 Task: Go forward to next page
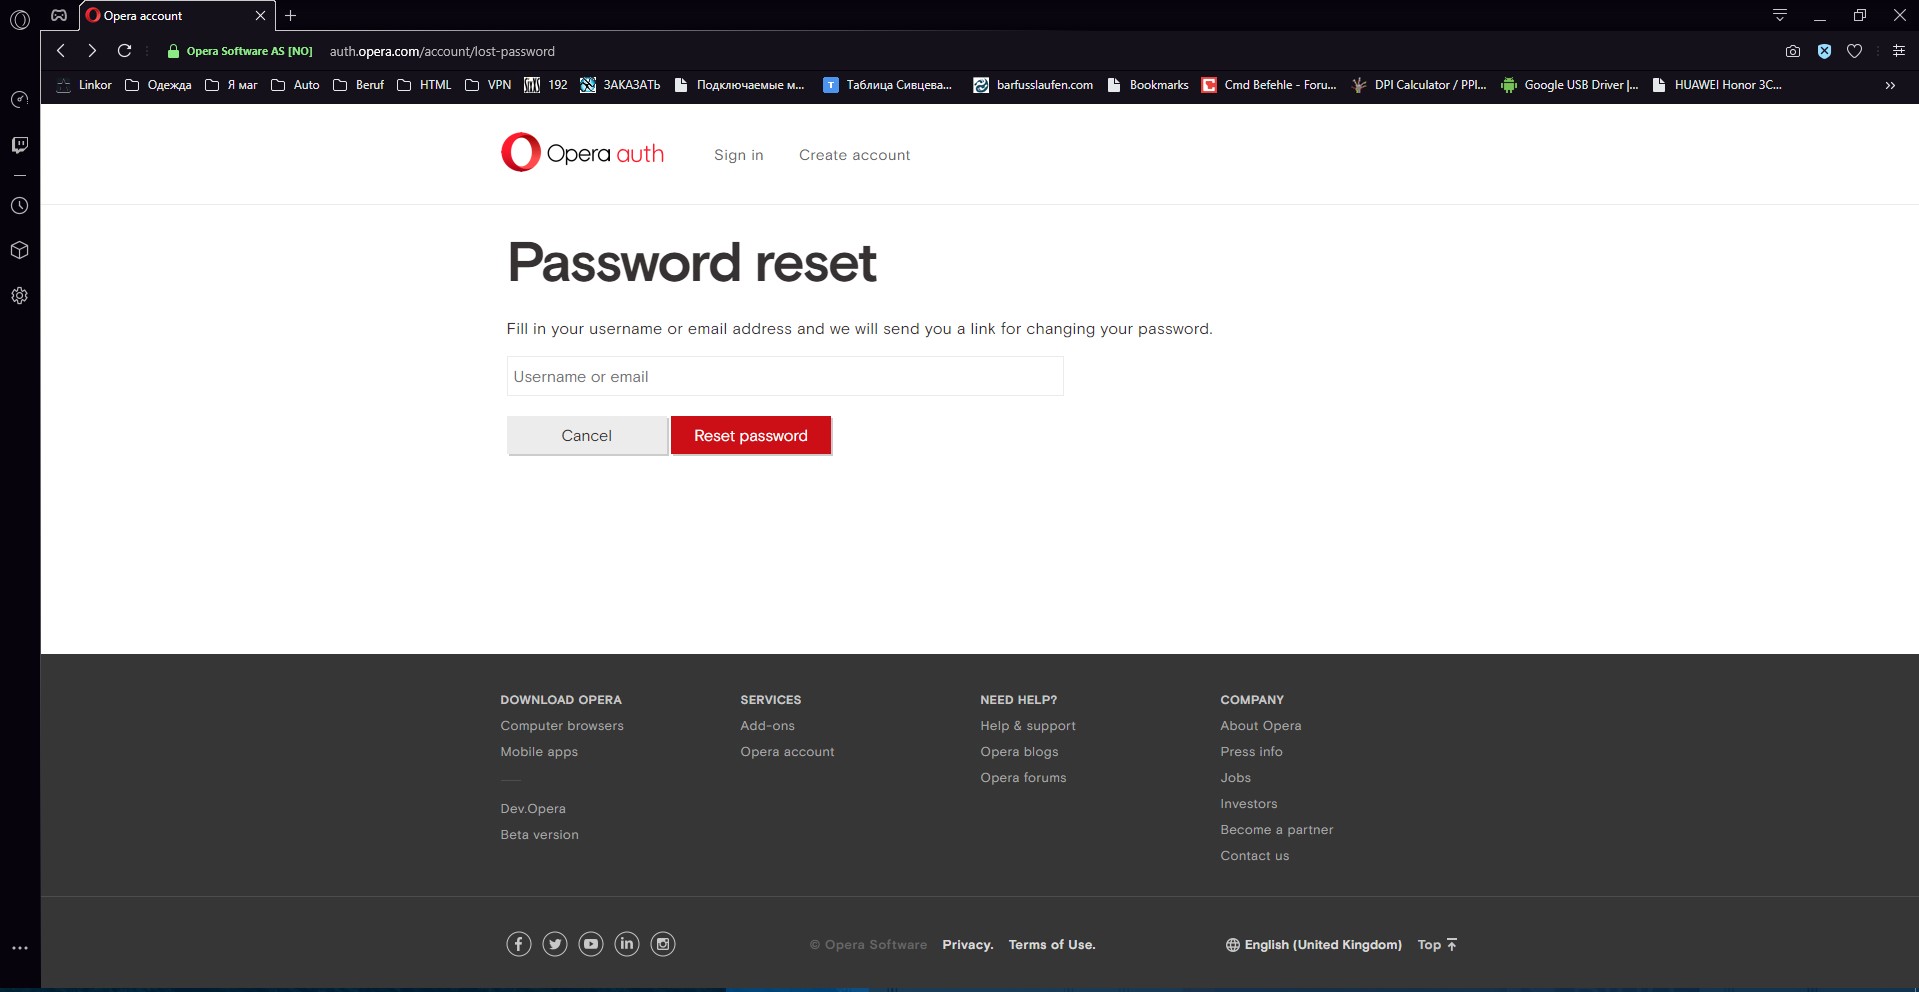(92, 51)
